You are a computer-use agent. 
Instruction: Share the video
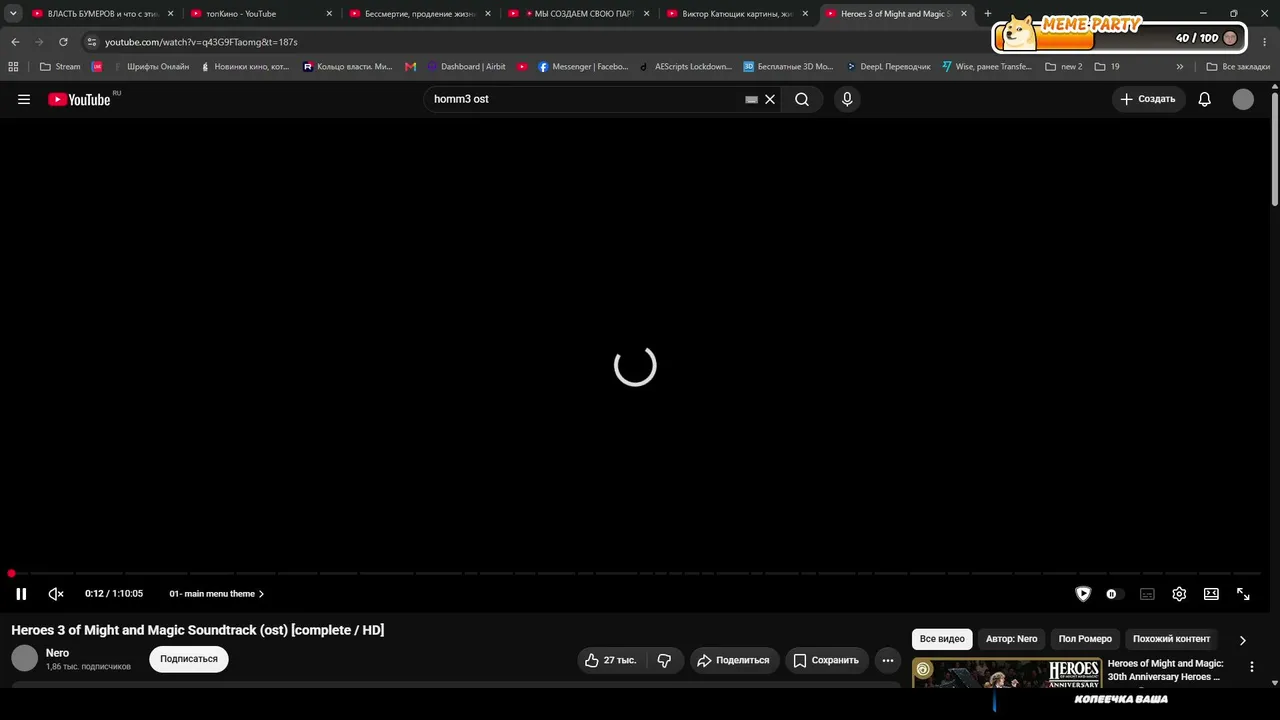[x=734, y=660]
